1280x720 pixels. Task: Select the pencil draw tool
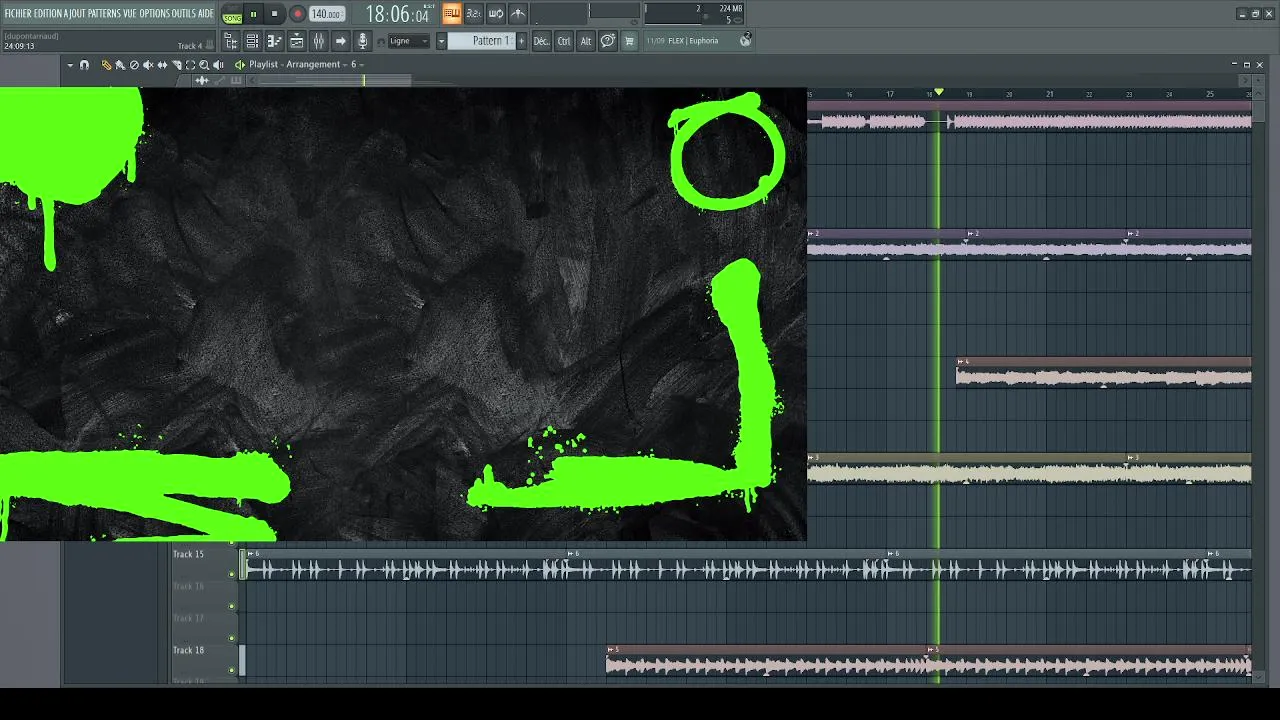coord(106,65)
